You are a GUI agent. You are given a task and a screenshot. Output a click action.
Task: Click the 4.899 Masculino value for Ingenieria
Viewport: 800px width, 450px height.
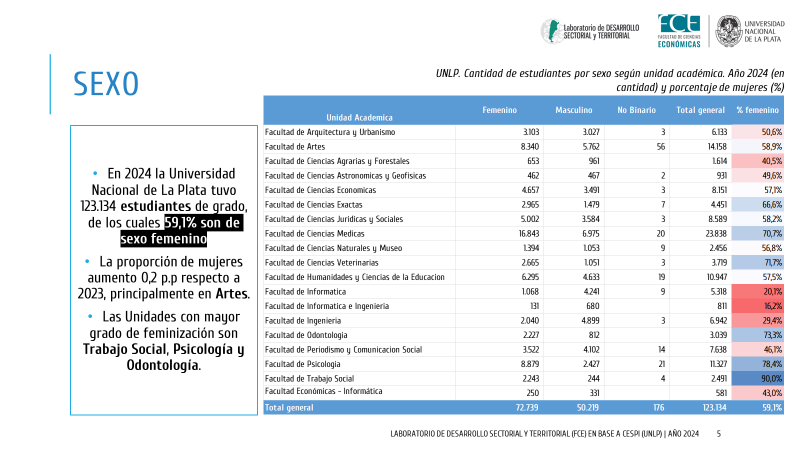[x=590, y=321]
